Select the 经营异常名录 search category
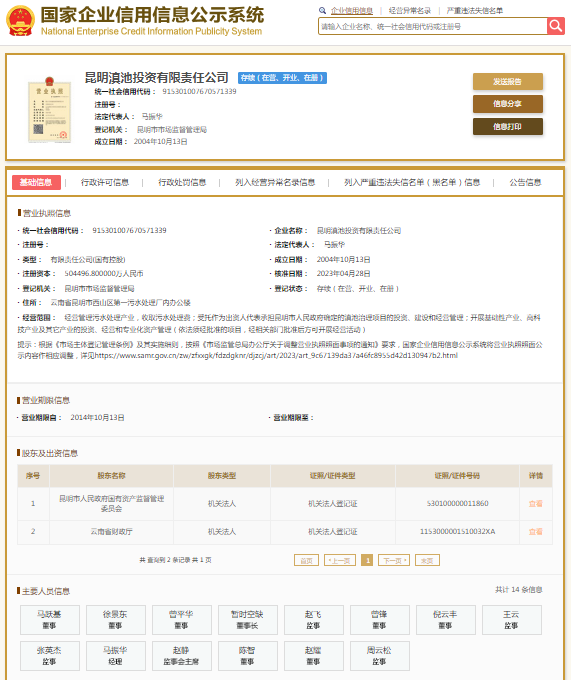Screen dimensions: 571x680 click(x=410, y=10)
